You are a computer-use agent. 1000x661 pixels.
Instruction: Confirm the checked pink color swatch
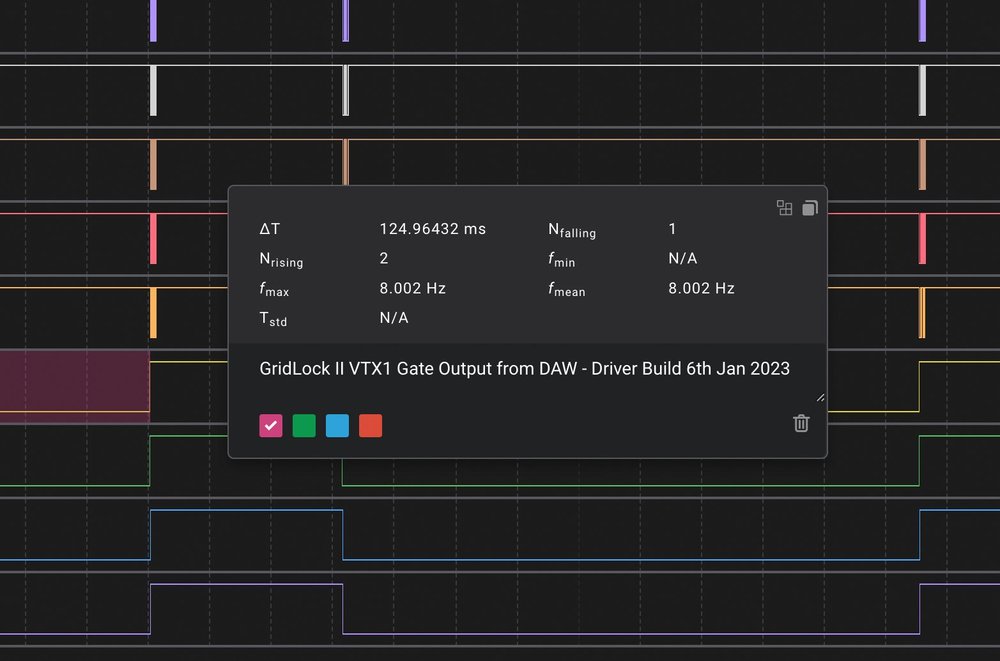271,425
